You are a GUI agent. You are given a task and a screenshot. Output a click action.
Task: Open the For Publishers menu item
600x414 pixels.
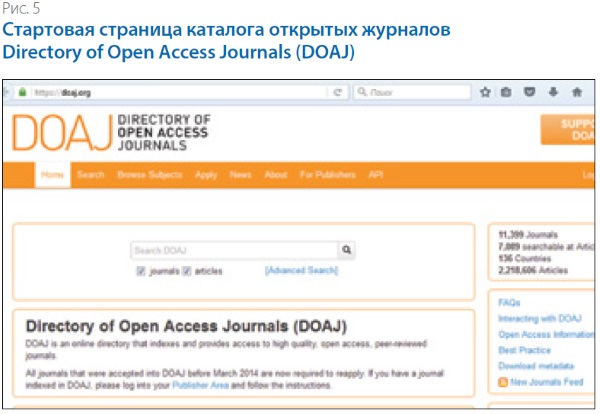click(327, 175)
